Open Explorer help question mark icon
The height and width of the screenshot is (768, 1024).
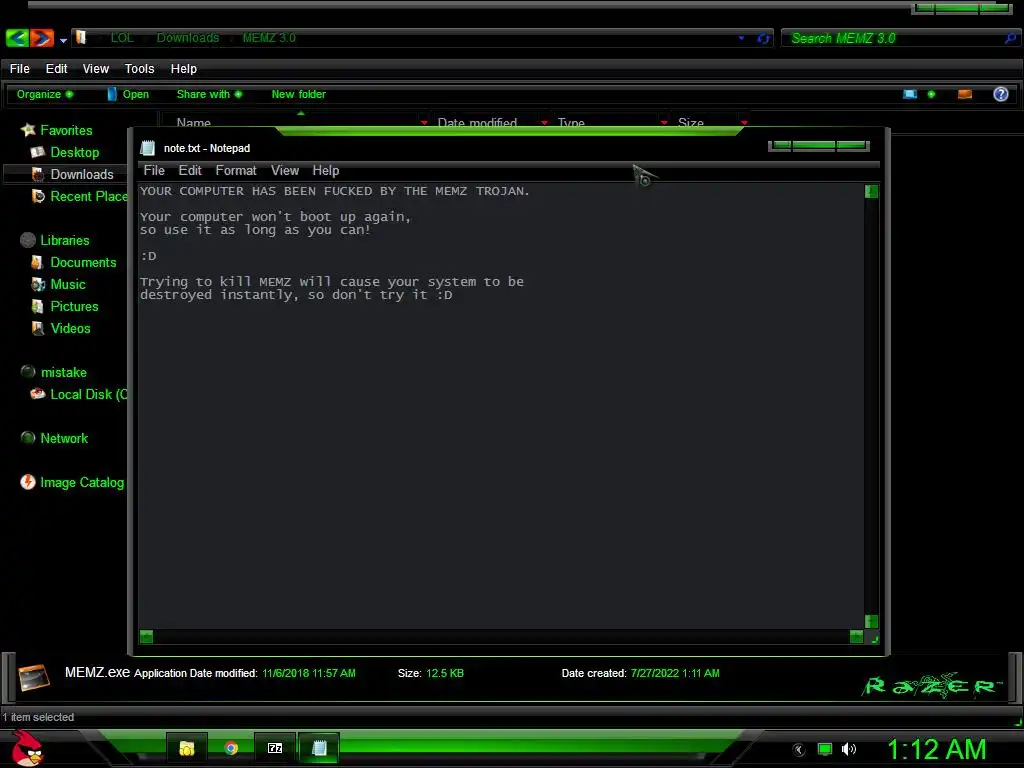coord(1000,94)
